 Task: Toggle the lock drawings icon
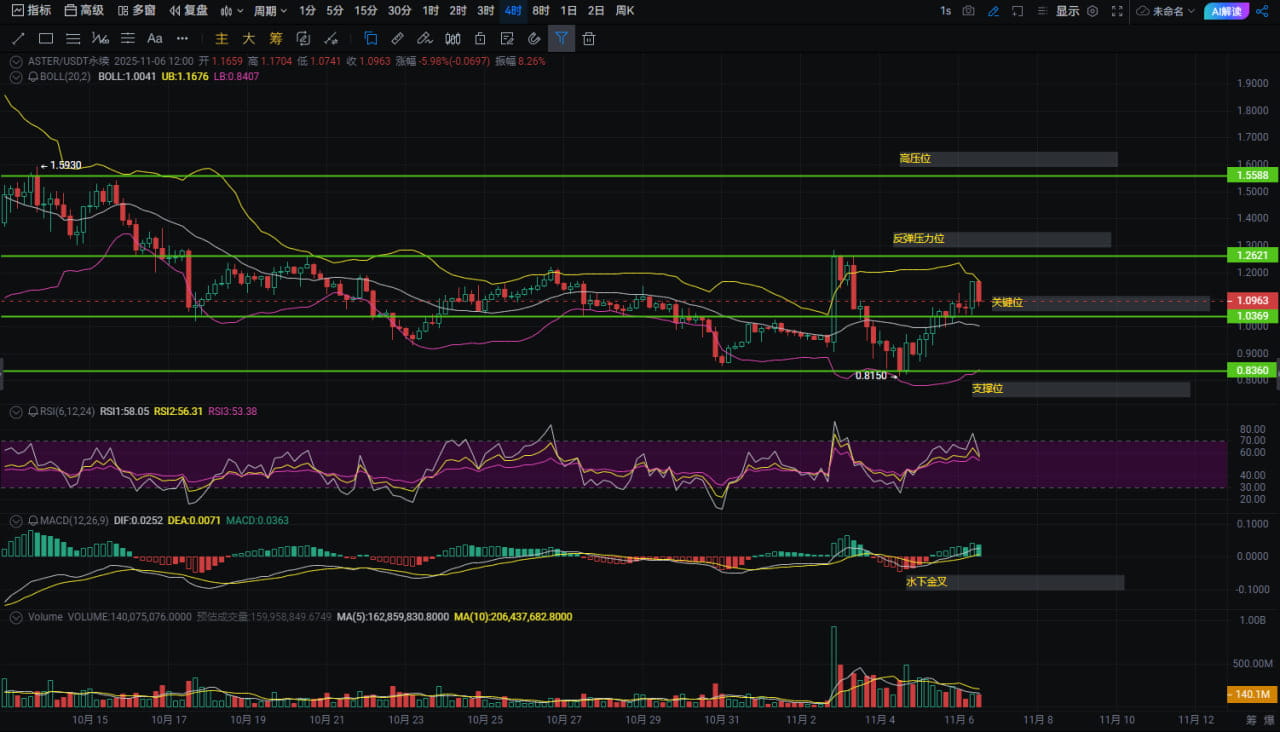(x=480, y=39)
